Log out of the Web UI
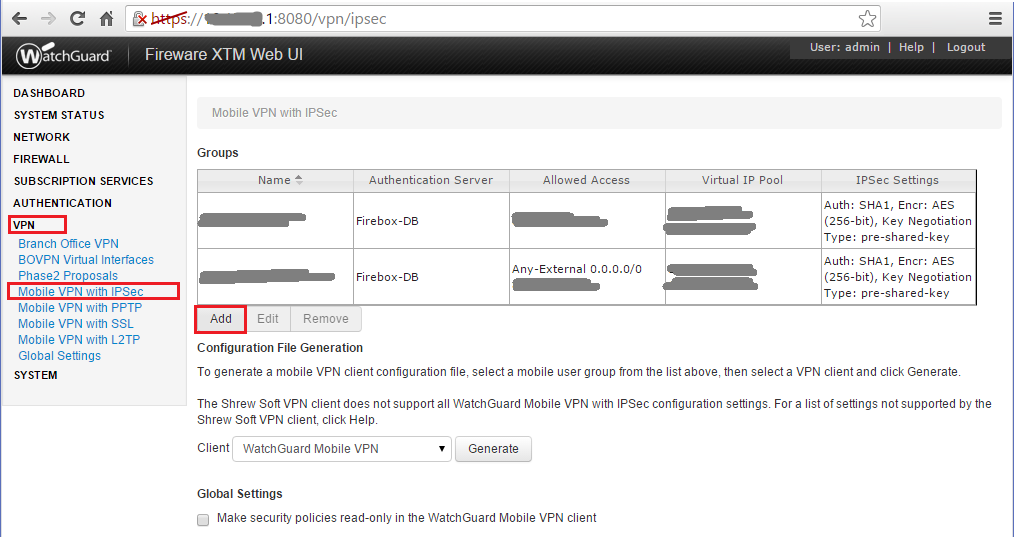This screenshot has height=537, width=1014. (965, 47)
